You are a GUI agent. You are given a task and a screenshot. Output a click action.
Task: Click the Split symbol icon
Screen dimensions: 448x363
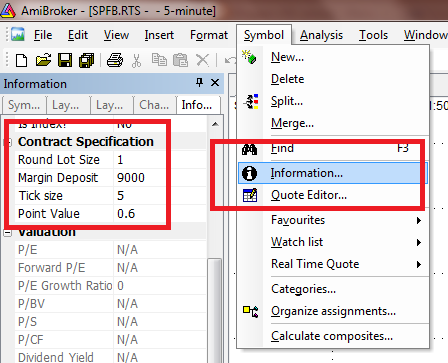click(251, 101)
